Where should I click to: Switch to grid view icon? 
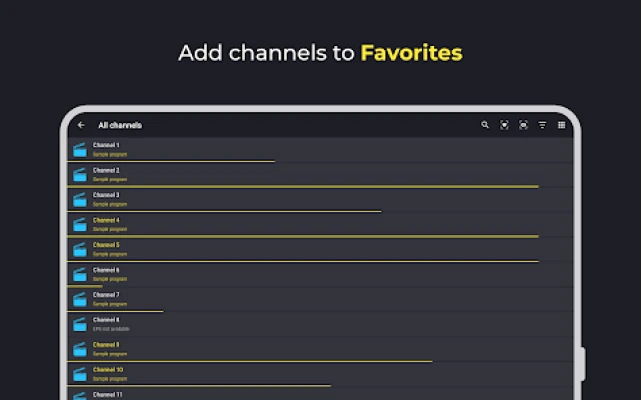(x=561, y=125)
